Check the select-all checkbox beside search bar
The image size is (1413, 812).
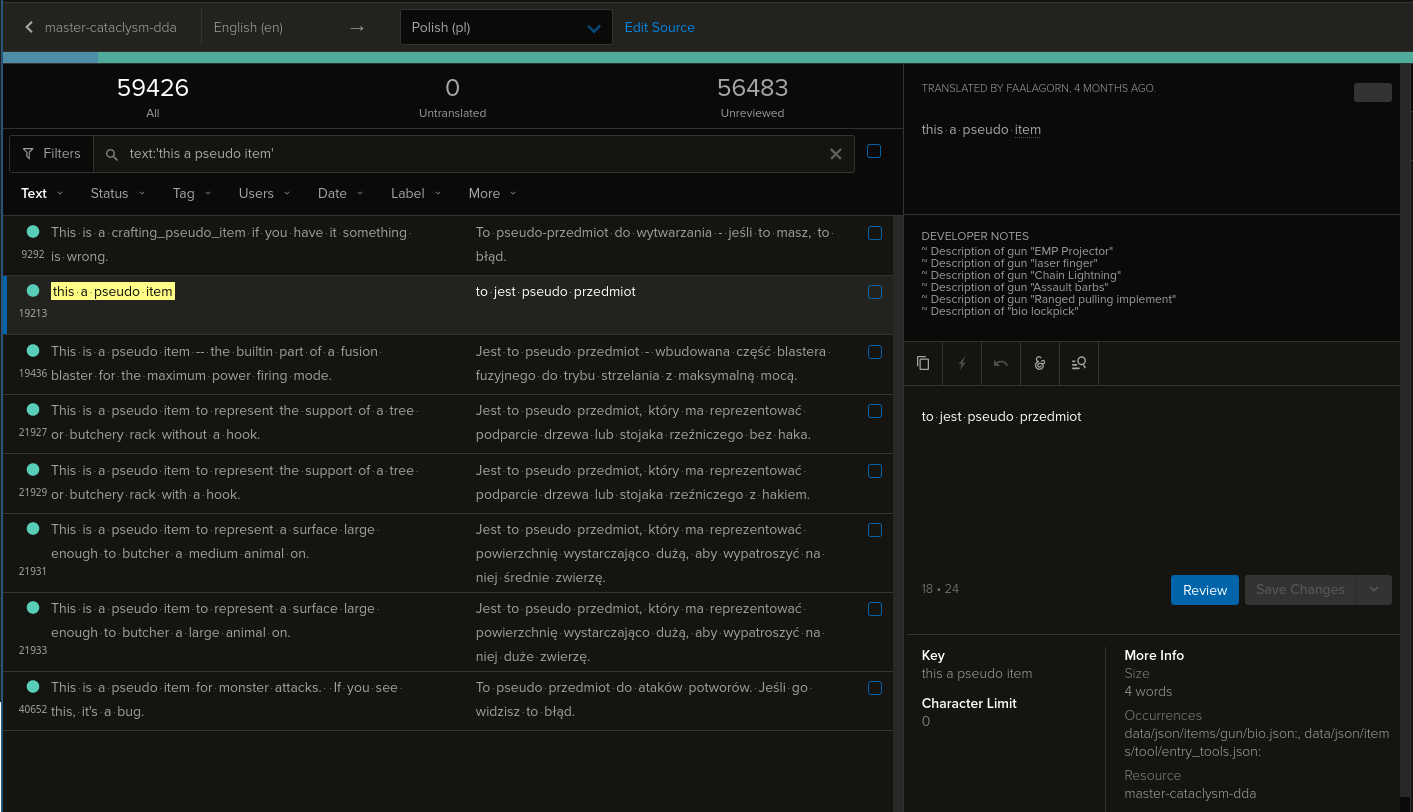click(874, 151)
